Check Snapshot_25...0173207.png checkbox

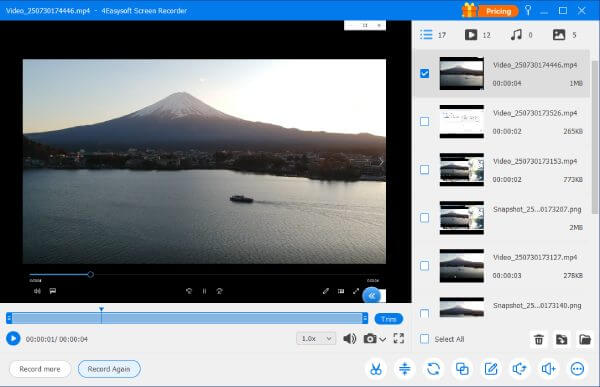tap(424, 218)
